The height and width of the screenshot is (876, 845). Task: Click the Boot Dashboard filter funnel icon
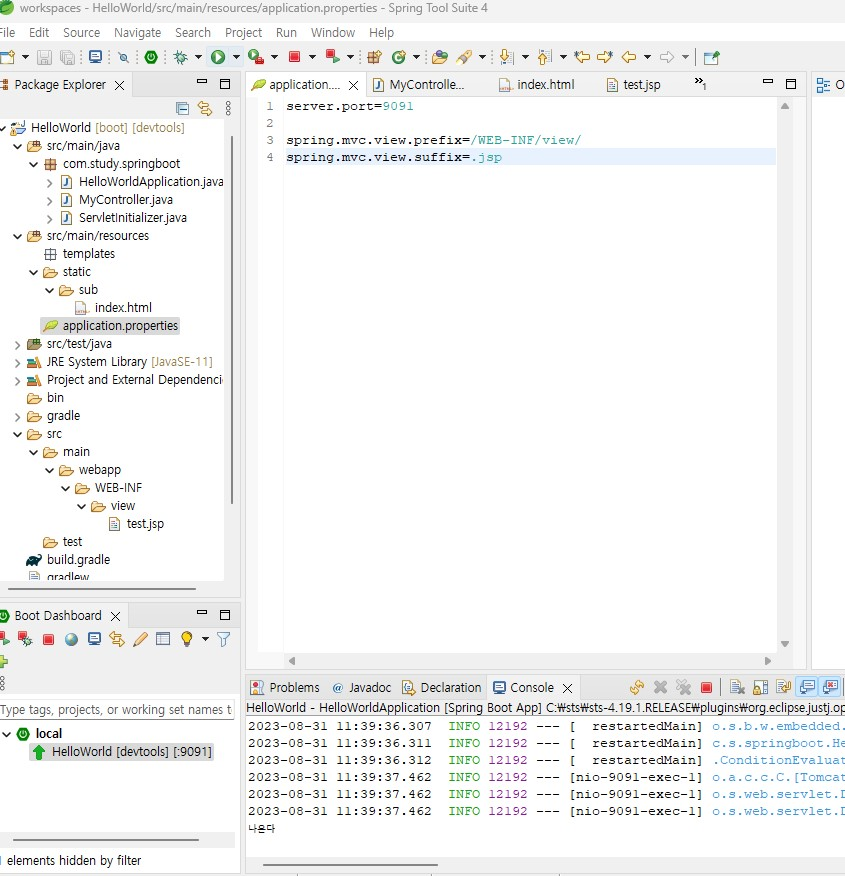pos(223,639)
